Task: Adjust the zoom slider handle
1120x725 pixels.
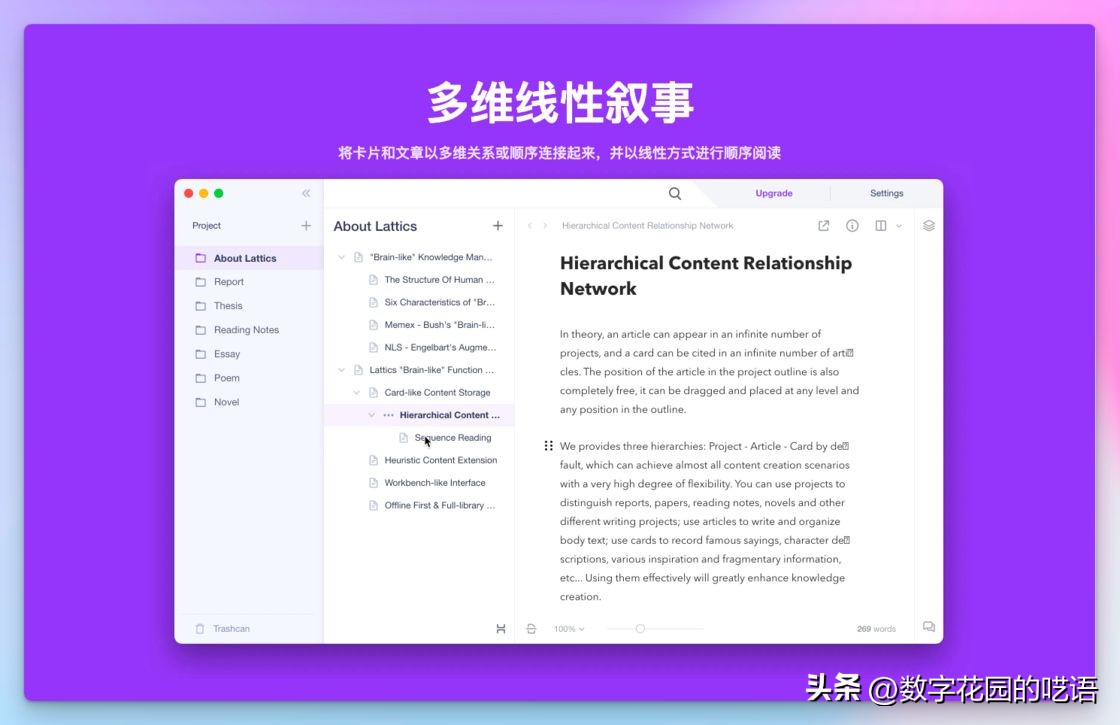Action: [x=640, y=629]
